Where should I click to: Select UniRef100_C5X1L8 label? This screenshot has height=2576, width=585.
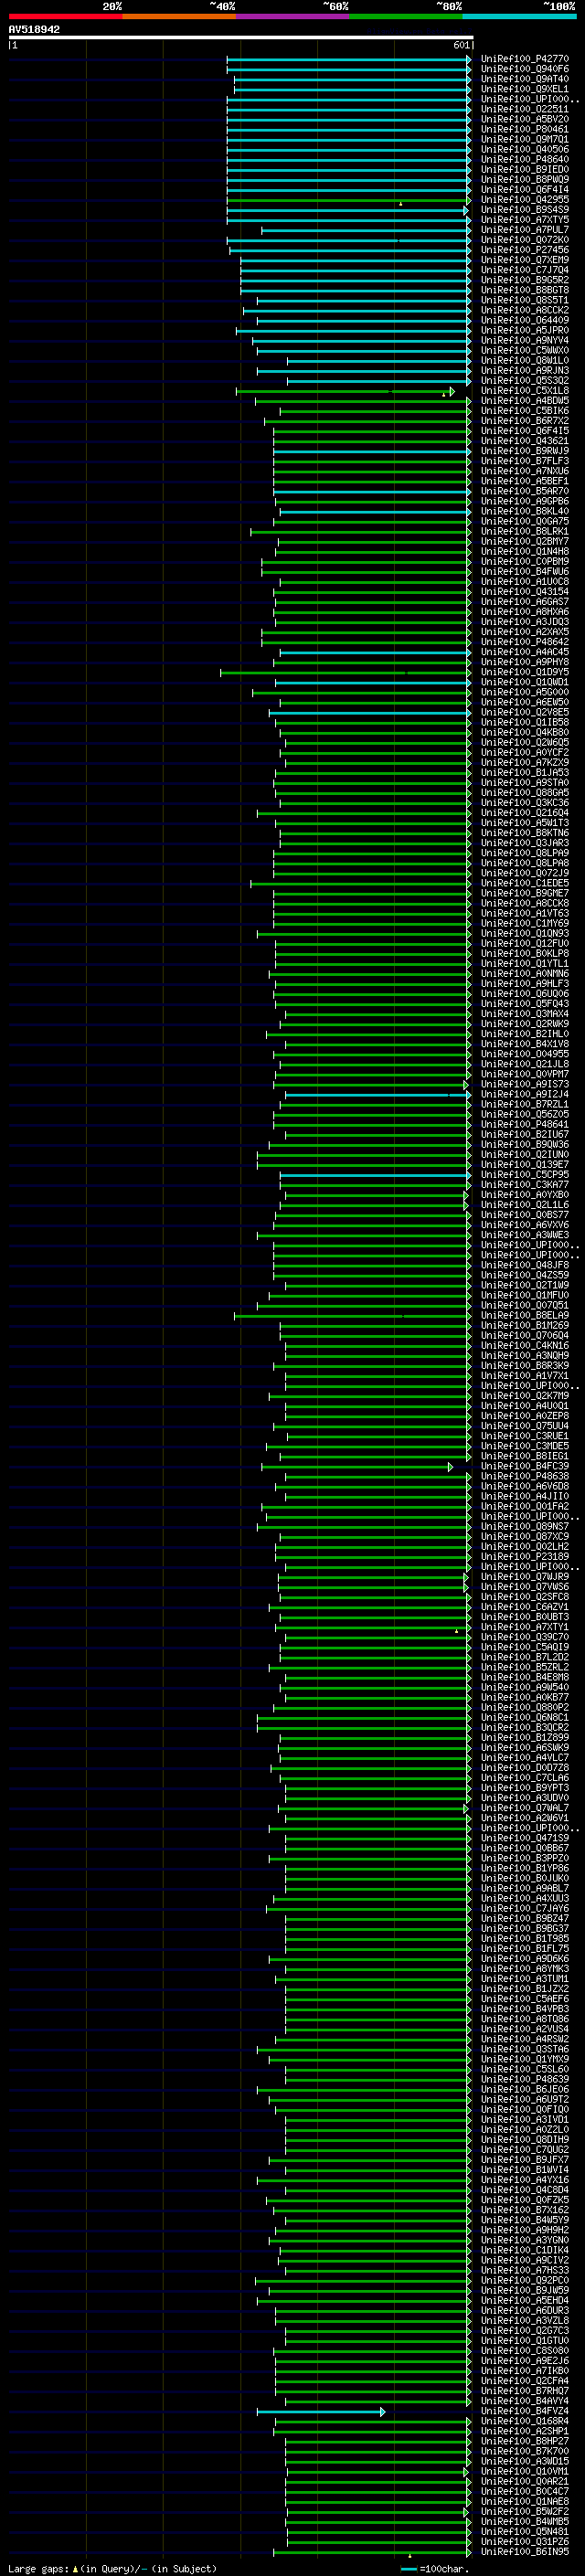(524, 391)
